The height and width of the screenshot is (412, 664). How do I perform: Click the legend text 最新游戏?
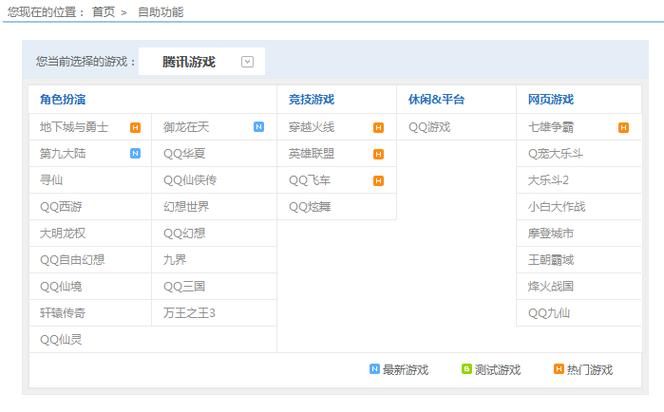click(405, 370)
